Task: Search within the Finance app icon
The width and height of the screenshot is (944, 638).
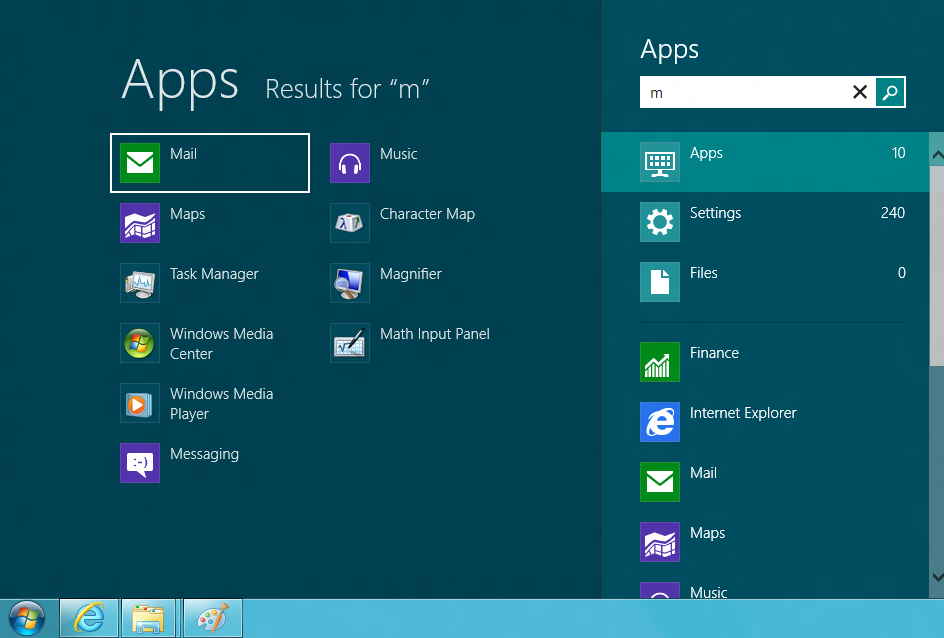Action: pos(660,362)
